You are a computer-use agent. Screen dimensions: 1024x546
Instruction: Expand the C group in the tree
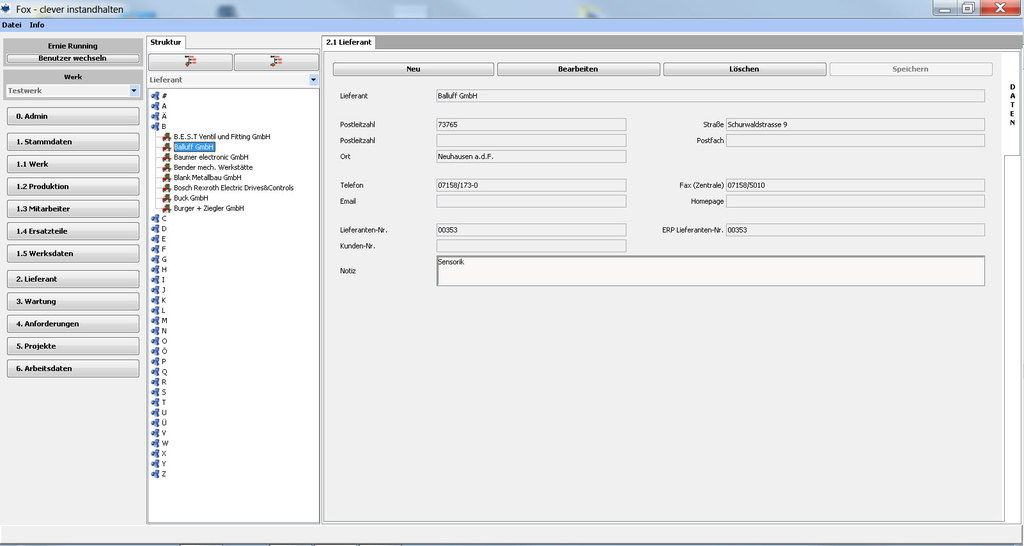click(x=155, y=218)
